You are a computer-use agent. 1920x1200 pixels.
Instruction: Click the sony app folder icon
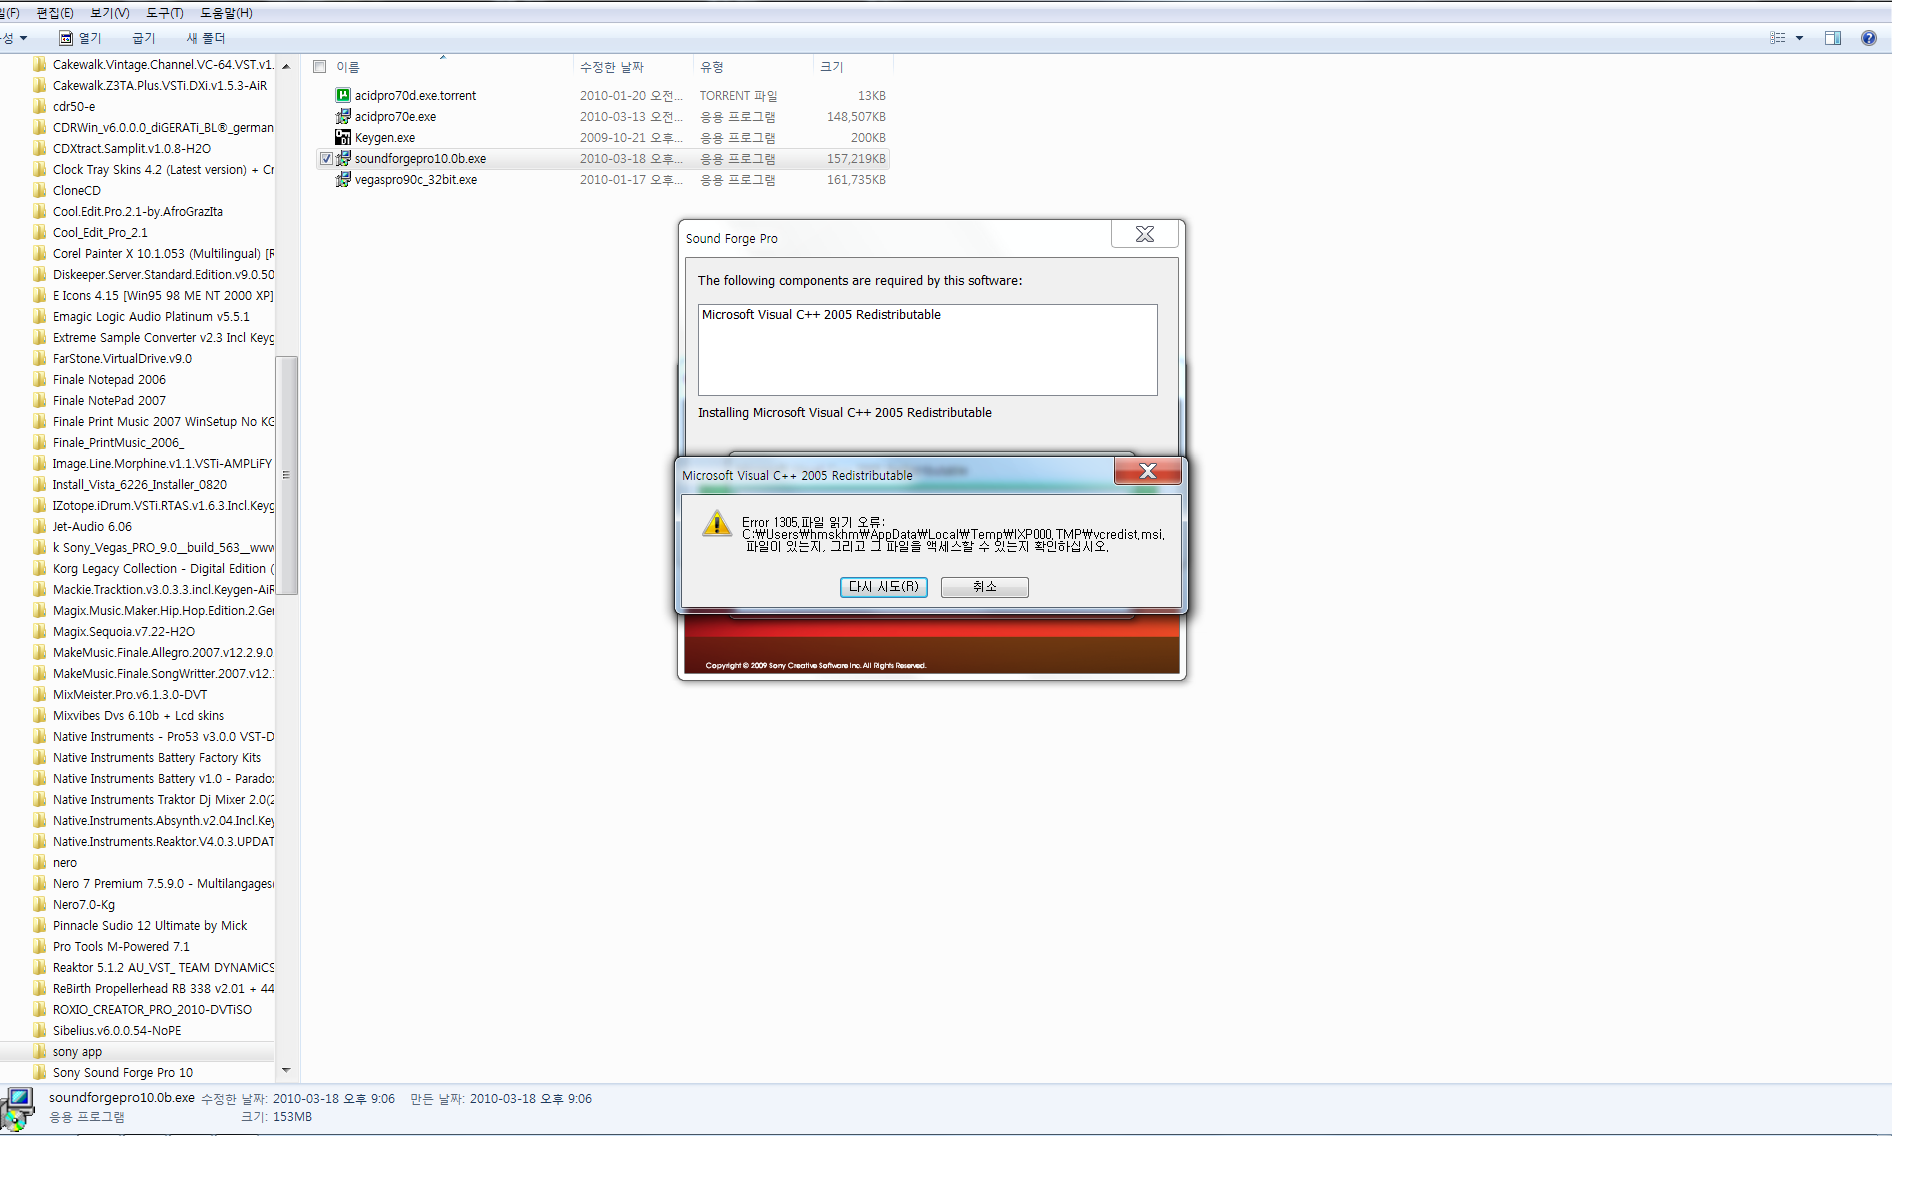click(40, 1051)
